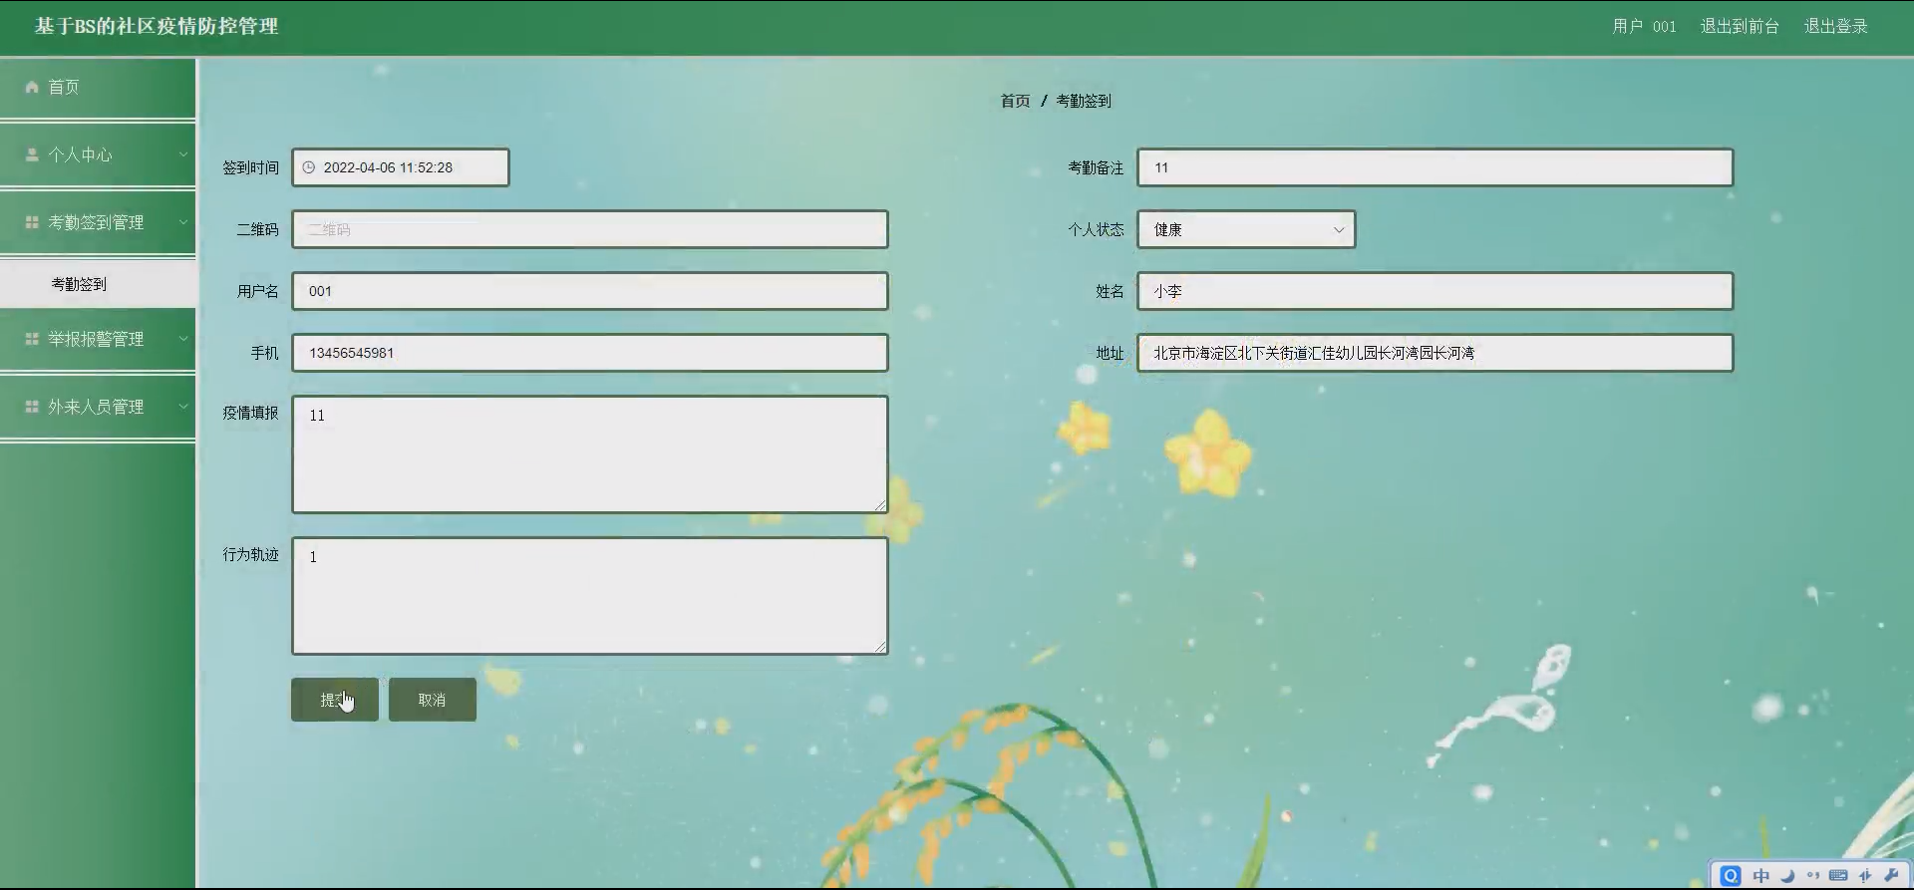Open the soft keyboard icon in IME bar
The height and width of the screenshot is (890, 1914).
click(1838, 876)
